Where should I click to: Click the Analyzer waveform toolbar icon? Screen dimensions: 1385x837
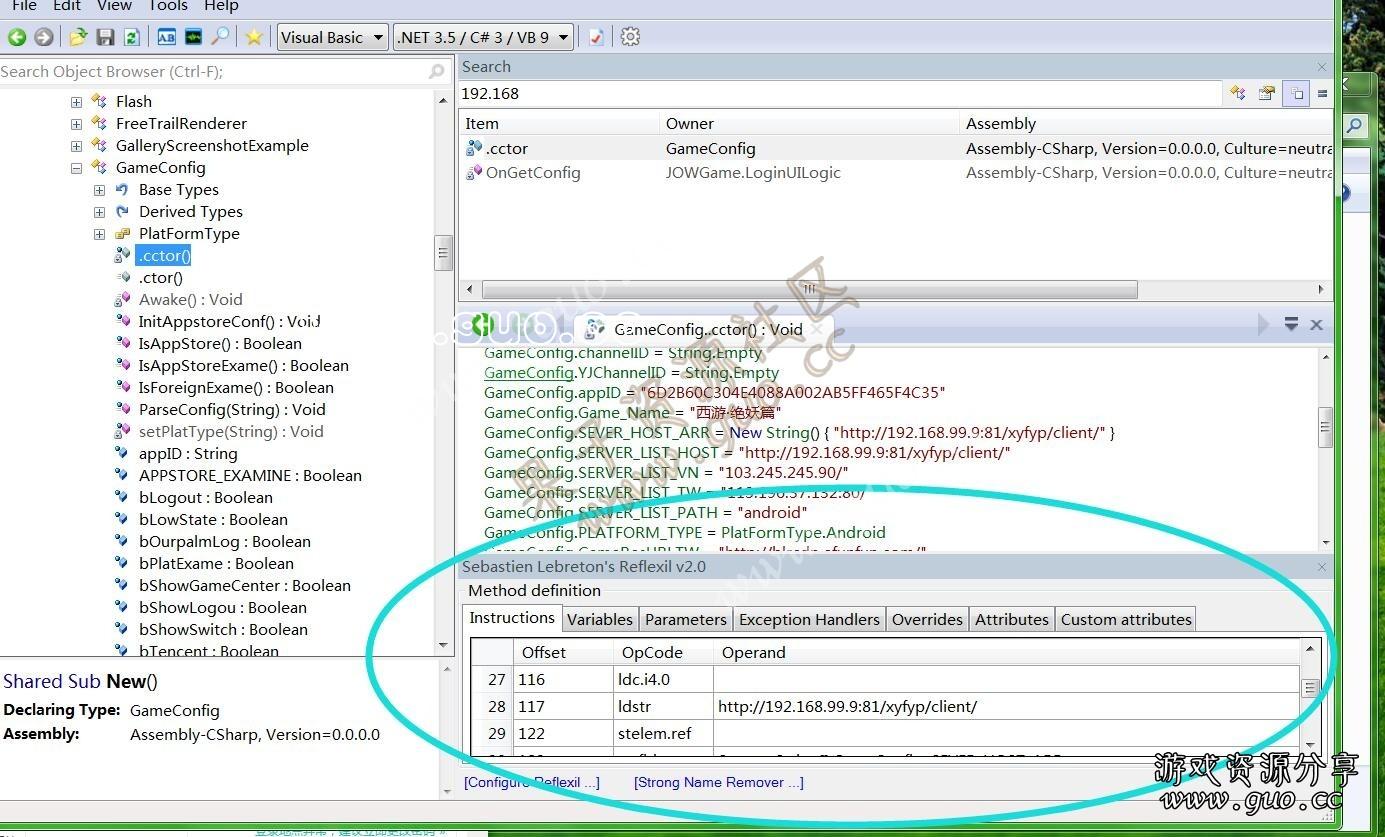click(193, 37)
